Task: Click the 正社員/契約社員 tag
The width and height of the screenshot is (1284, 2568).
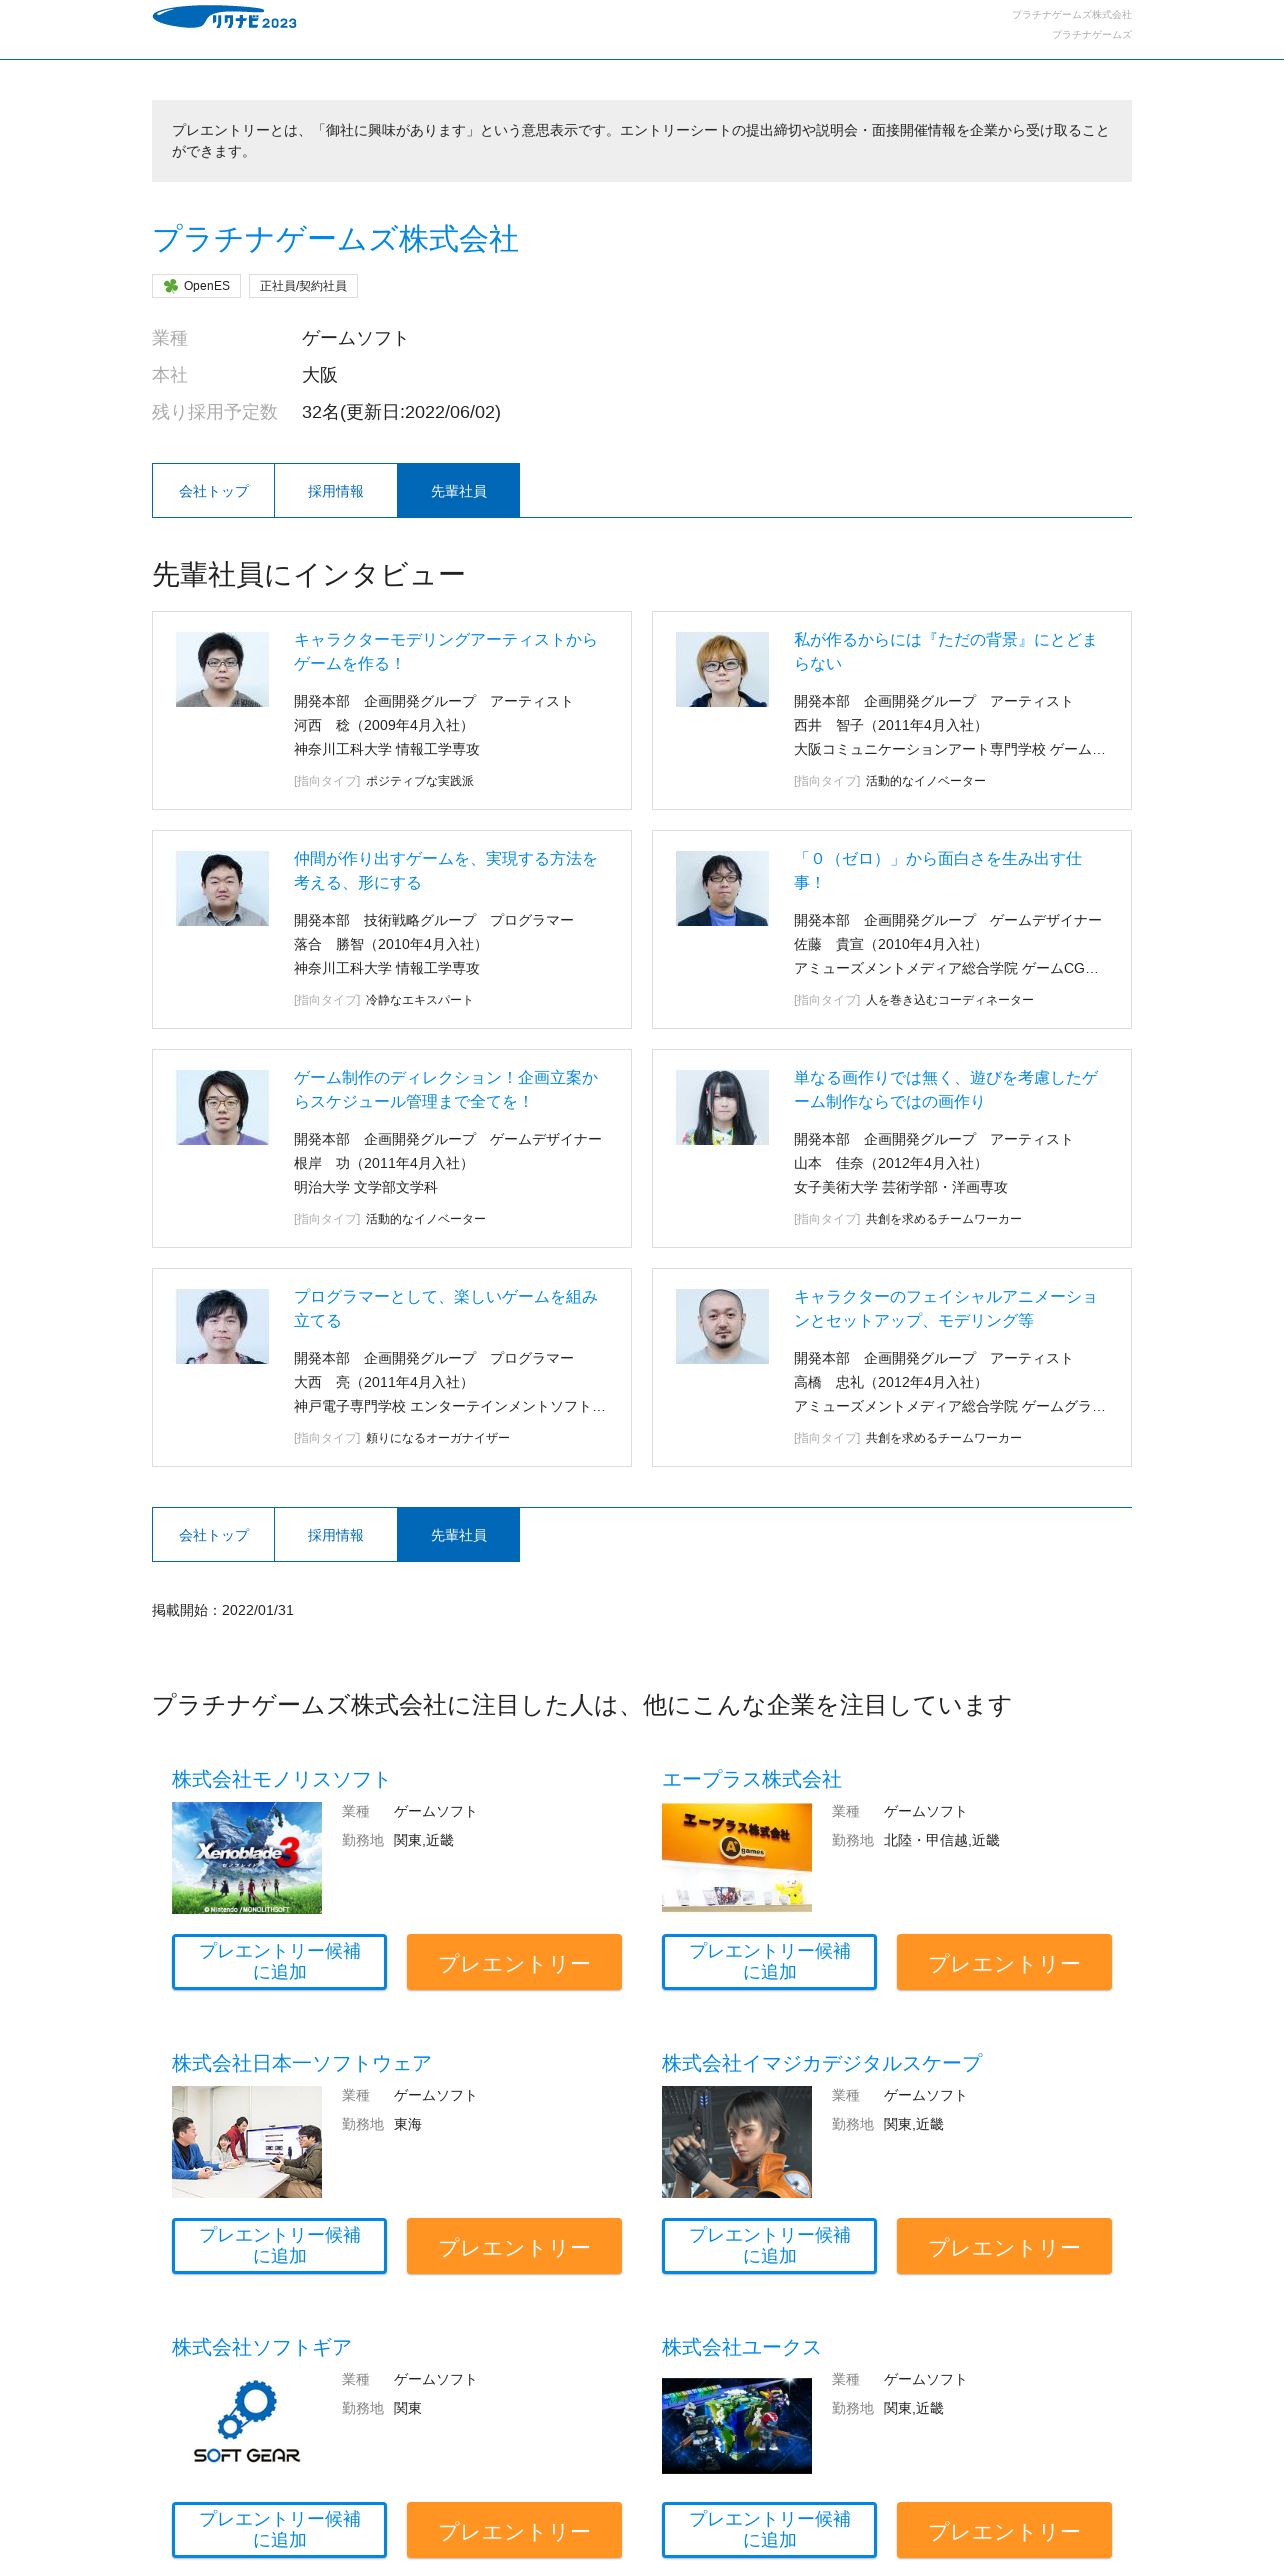Action: click(303, 286)
